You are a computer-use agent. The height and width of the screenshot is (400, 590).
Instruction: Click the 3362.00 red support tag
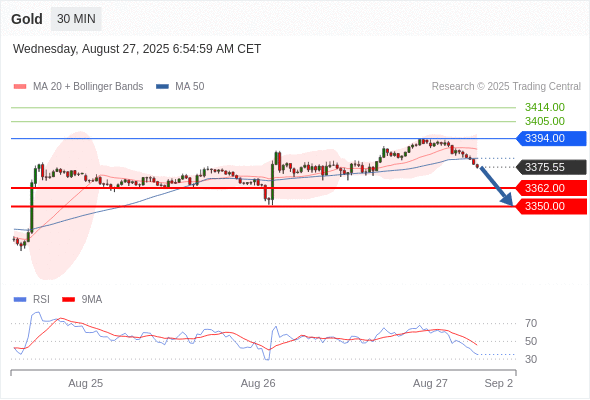551,188
